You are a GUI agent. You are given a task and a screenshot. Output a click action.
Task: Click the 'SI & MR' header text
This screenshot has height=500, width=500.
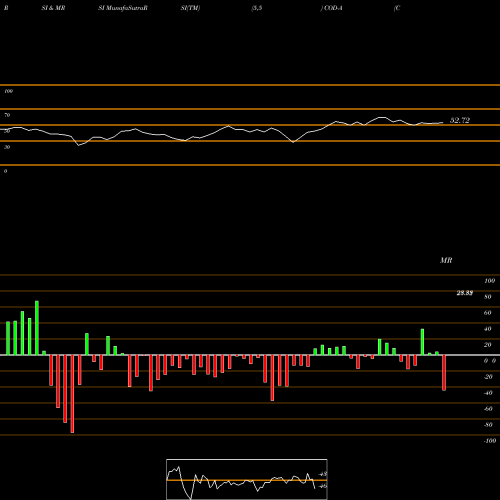pyautogui.click(x=53, y=8)
